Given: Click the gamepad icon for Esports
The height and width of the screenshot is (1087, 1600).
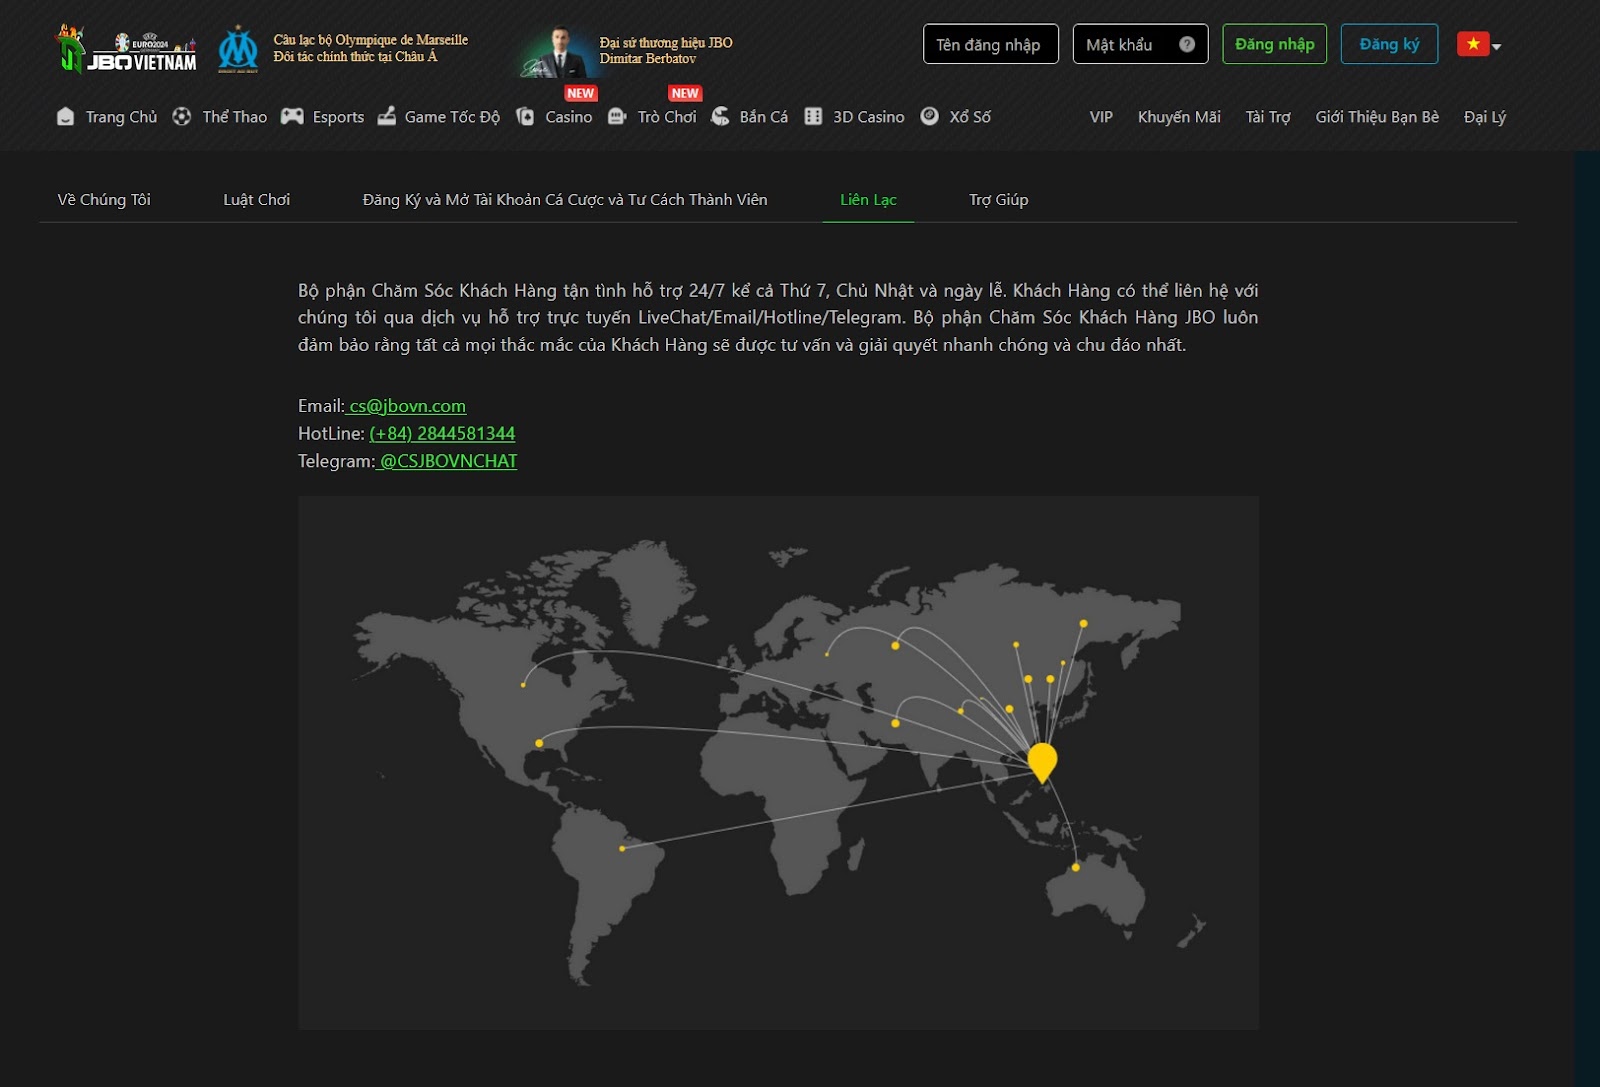Looking at the screenshot, I should tap(292, 116).
